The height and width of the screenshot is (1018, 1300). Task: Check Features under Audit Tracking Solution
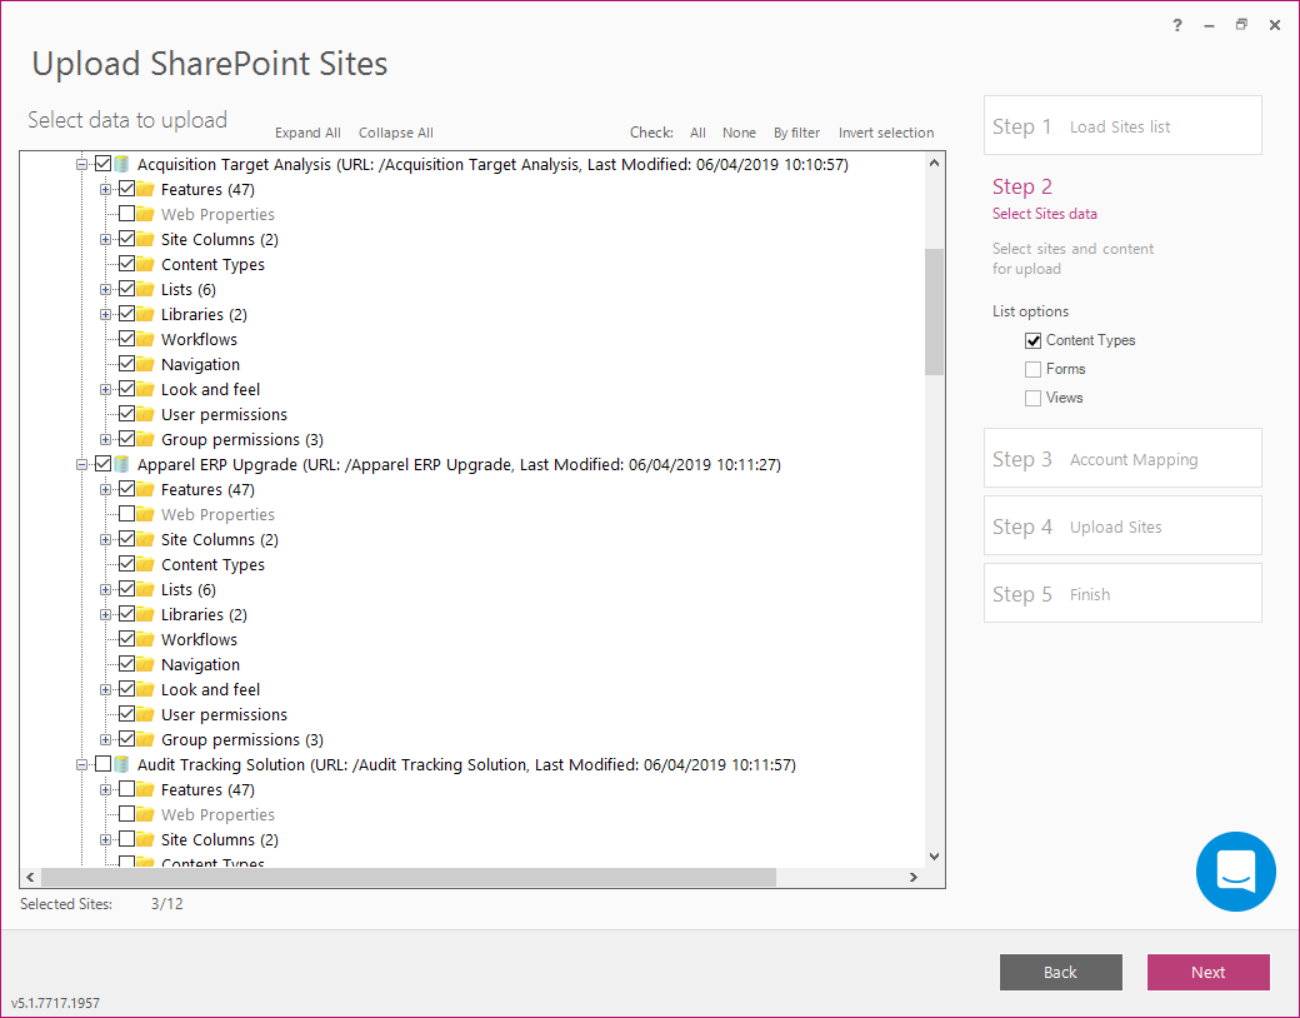point(127,789)
